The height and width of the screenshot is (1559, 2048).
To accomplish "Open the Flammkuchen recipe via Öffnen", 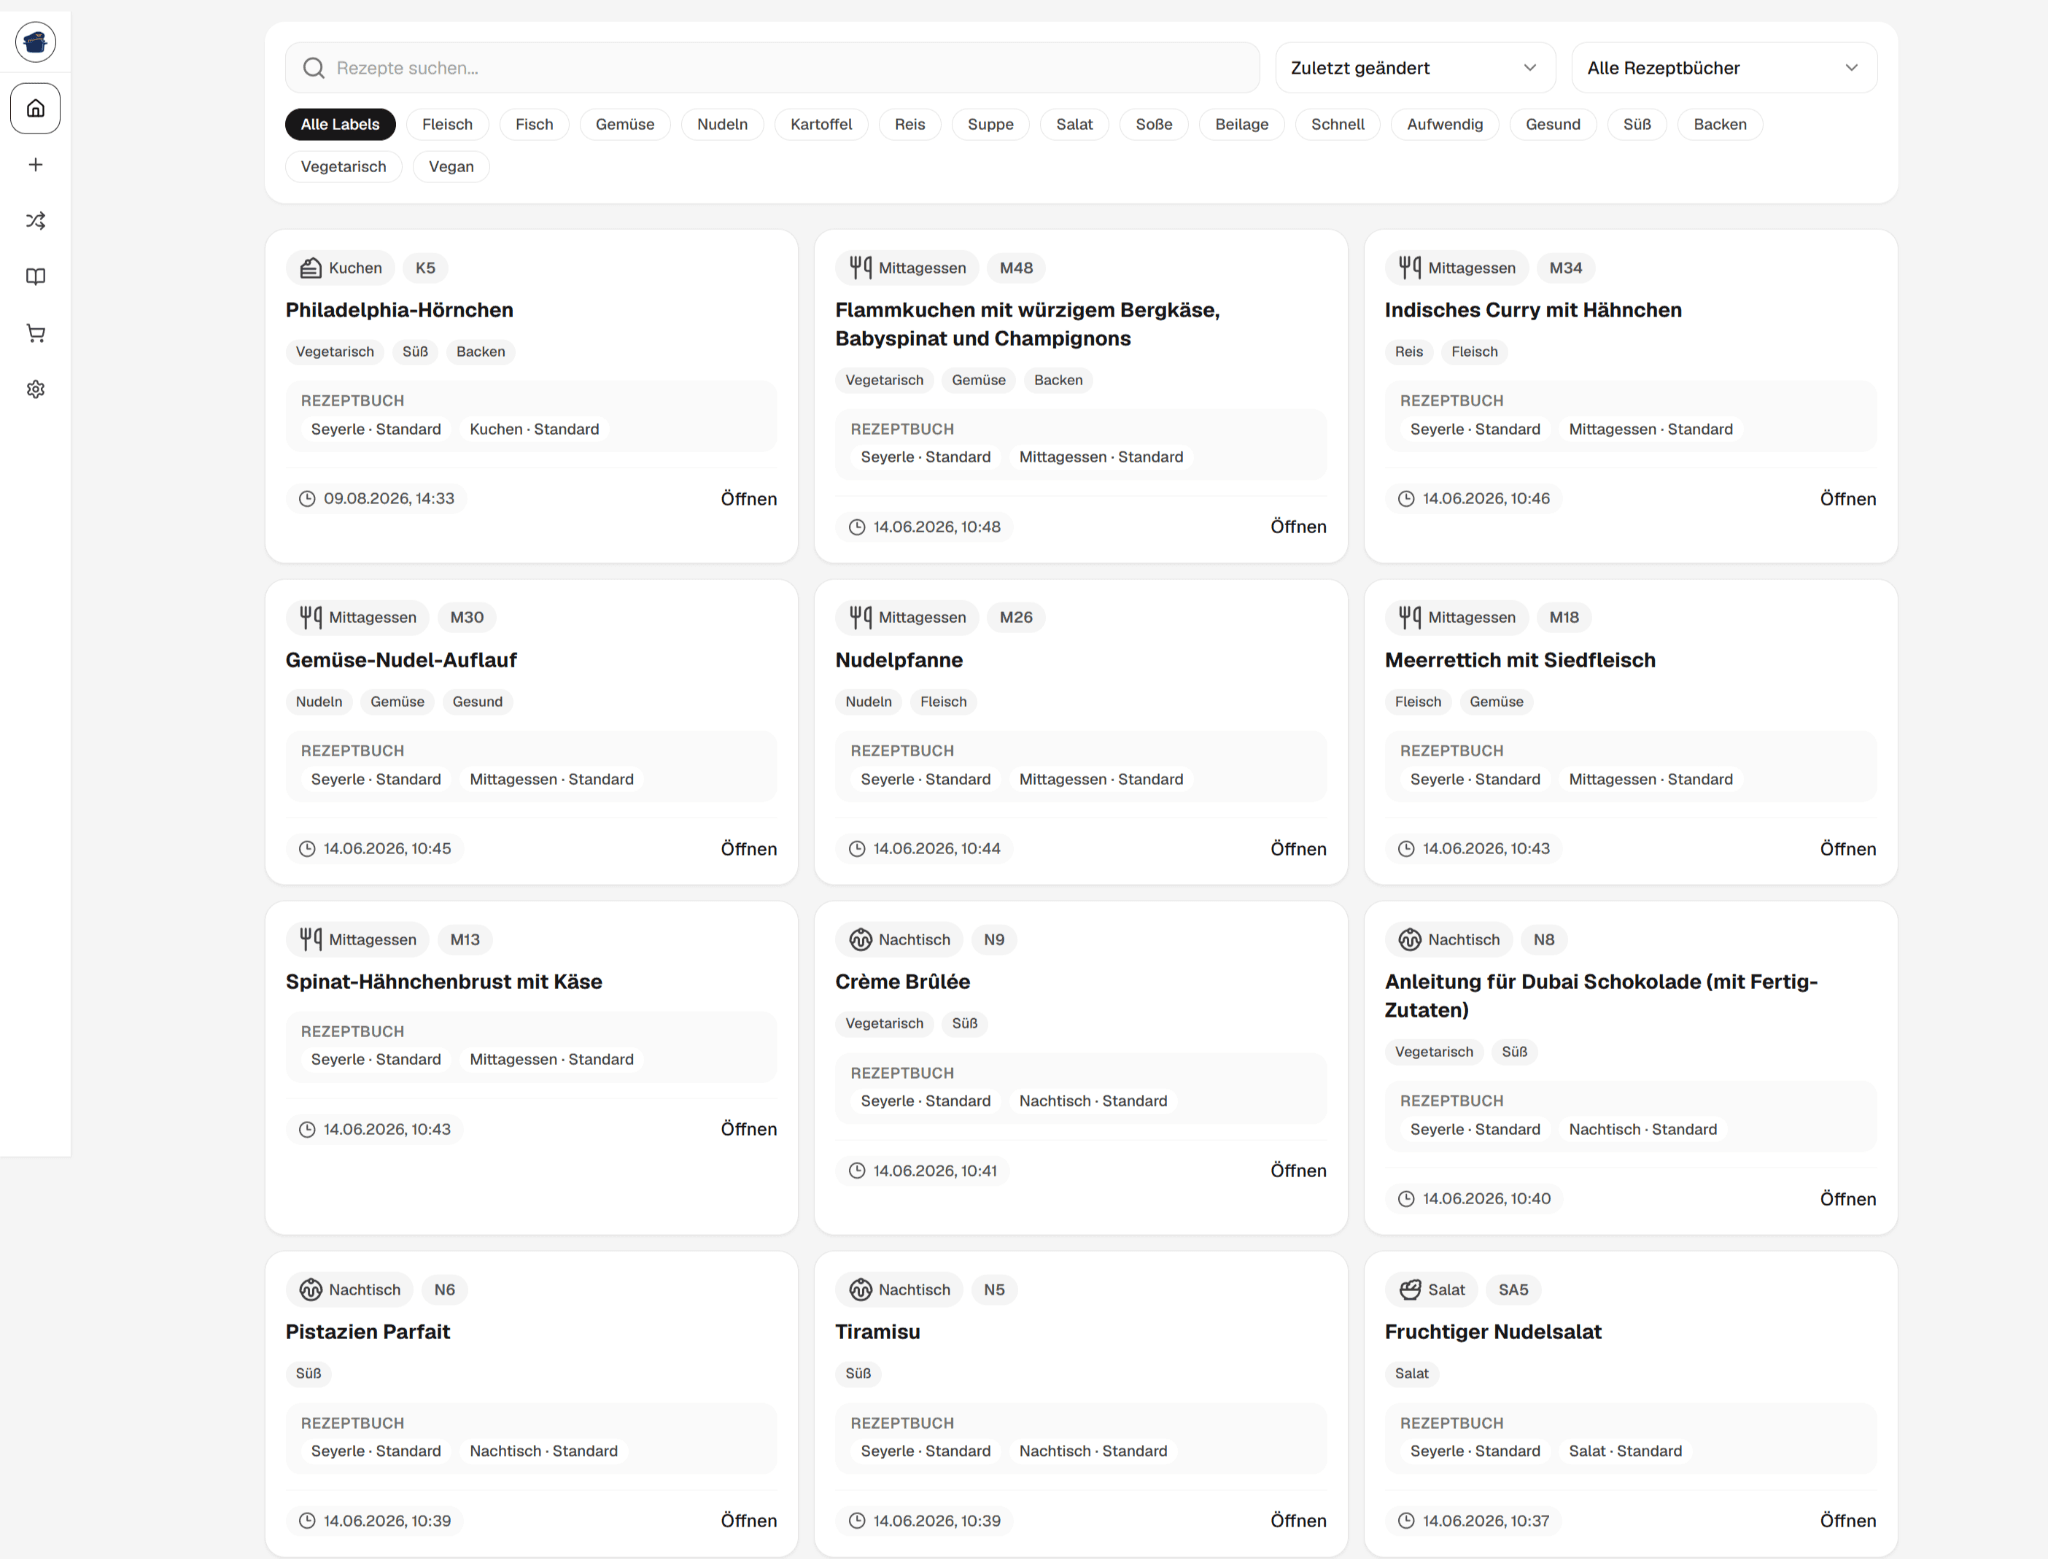I will tap(1298, 527).
